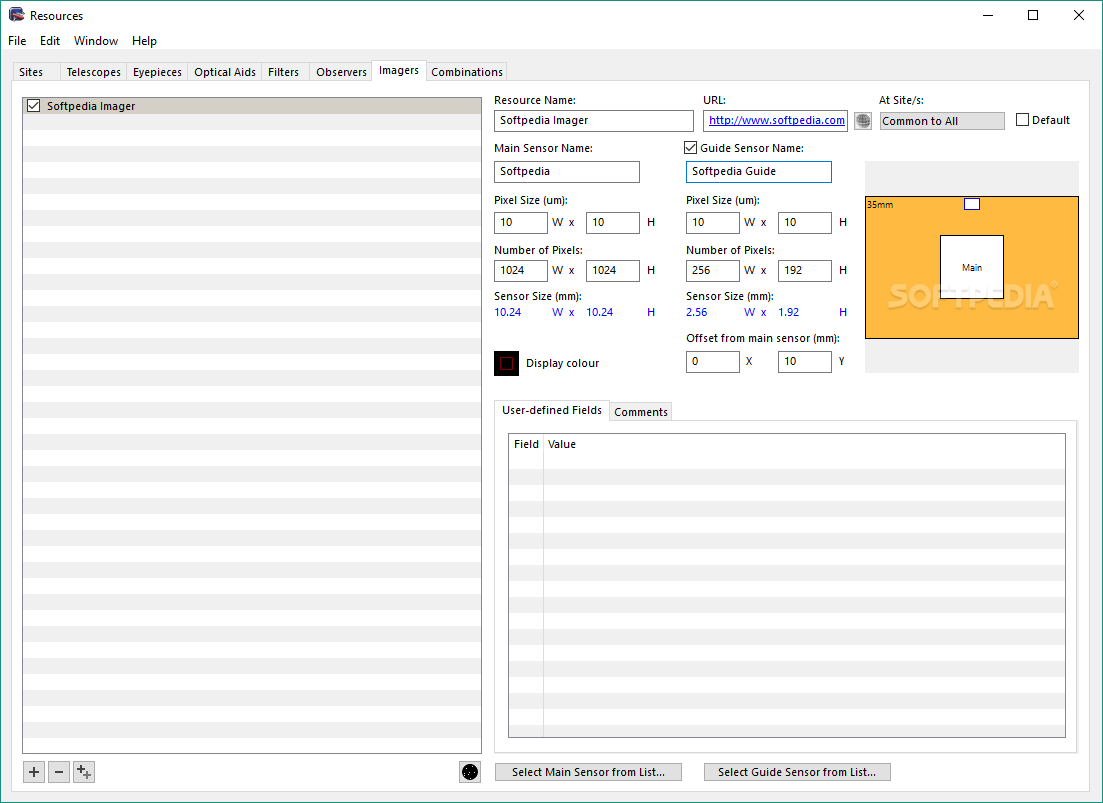This screenshot has width=1103, height=803.
Task: Click the Resources app icon in title bar
Action: tap(16, 15)
